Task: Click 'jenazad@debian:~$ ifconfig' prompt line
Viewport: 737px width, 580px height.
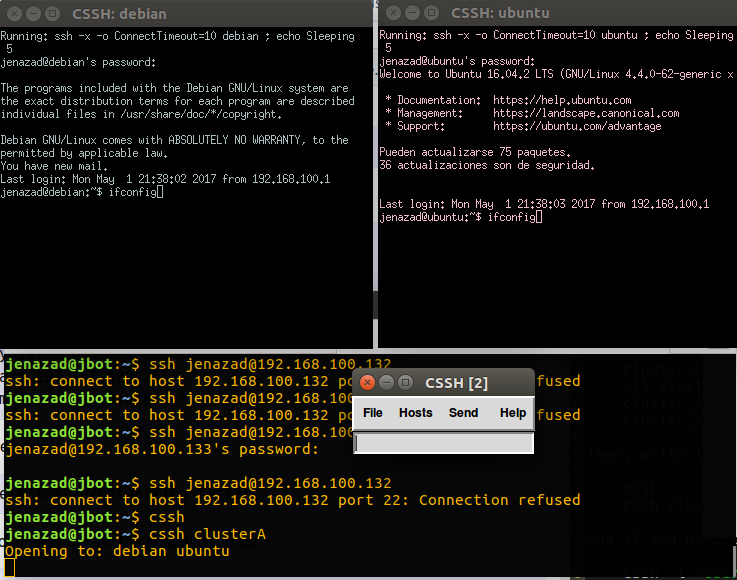Action: click(82, 192)
